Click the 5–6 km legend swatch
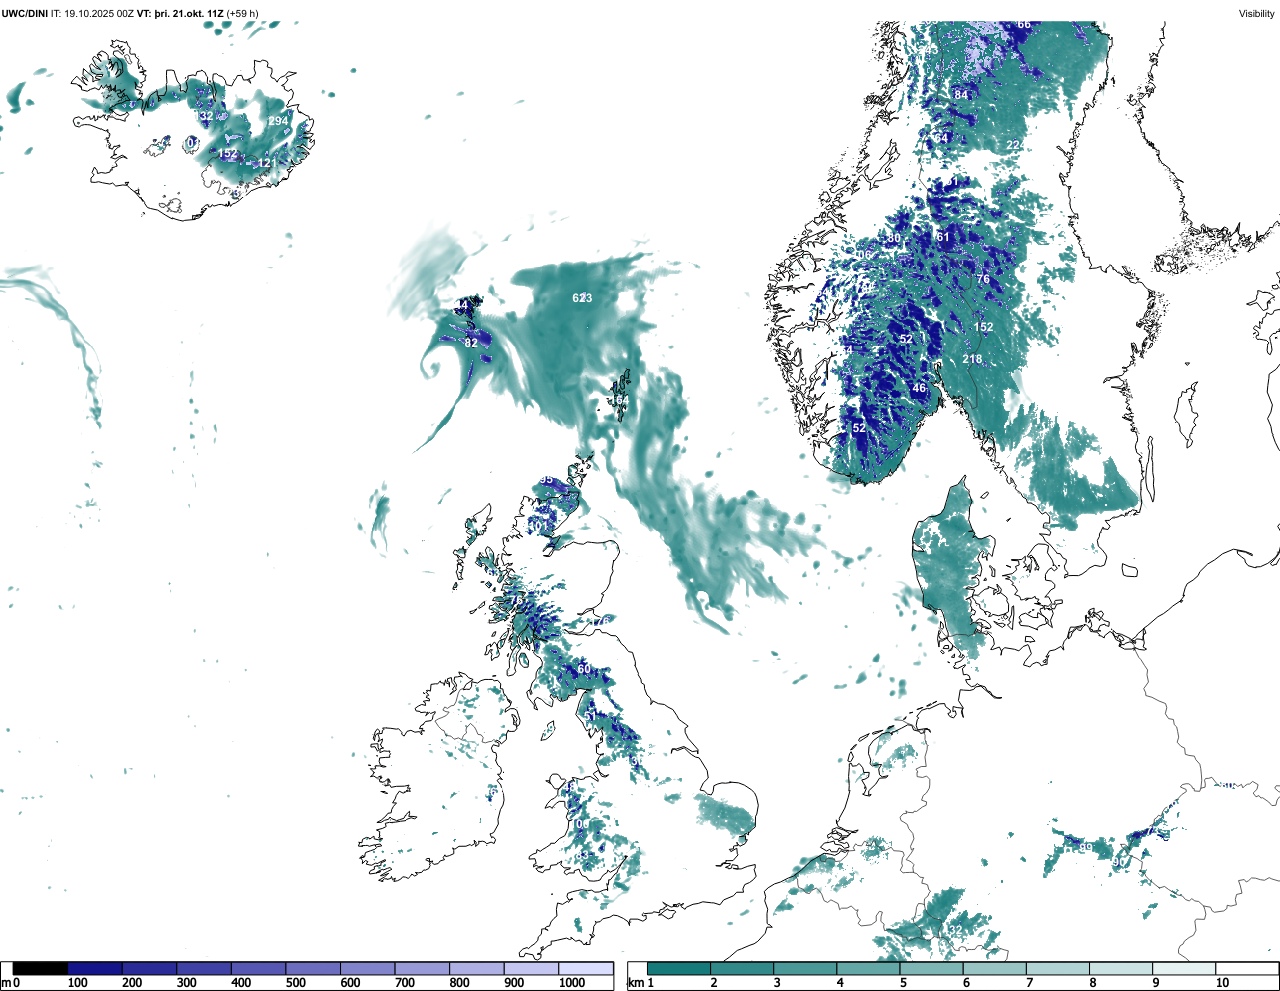This screenshot has height=991, width=1280. [932, 968]
